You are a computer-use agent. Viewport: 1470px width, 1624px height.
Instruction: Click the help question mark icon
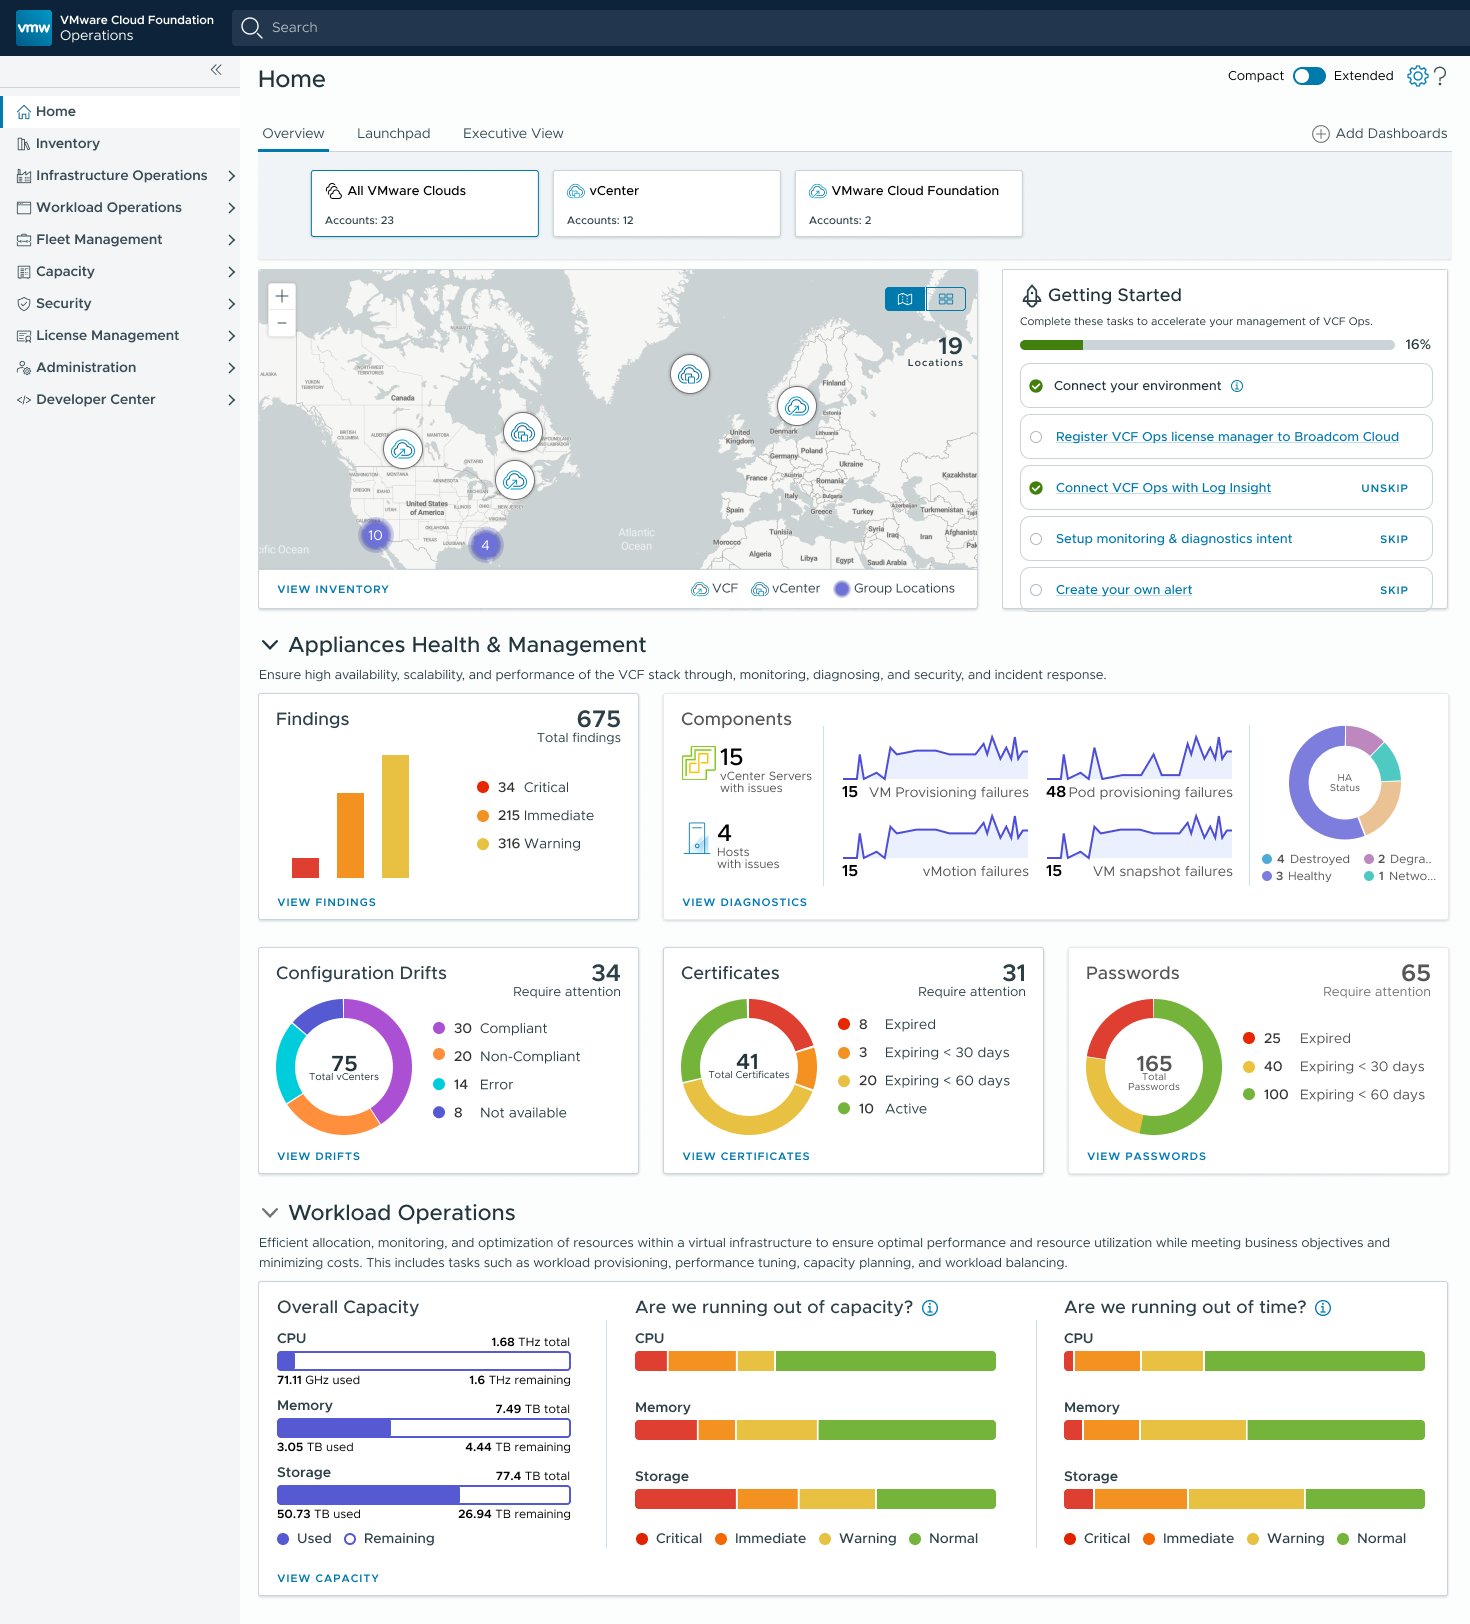pyautogui.click(x=1440, y=76)
